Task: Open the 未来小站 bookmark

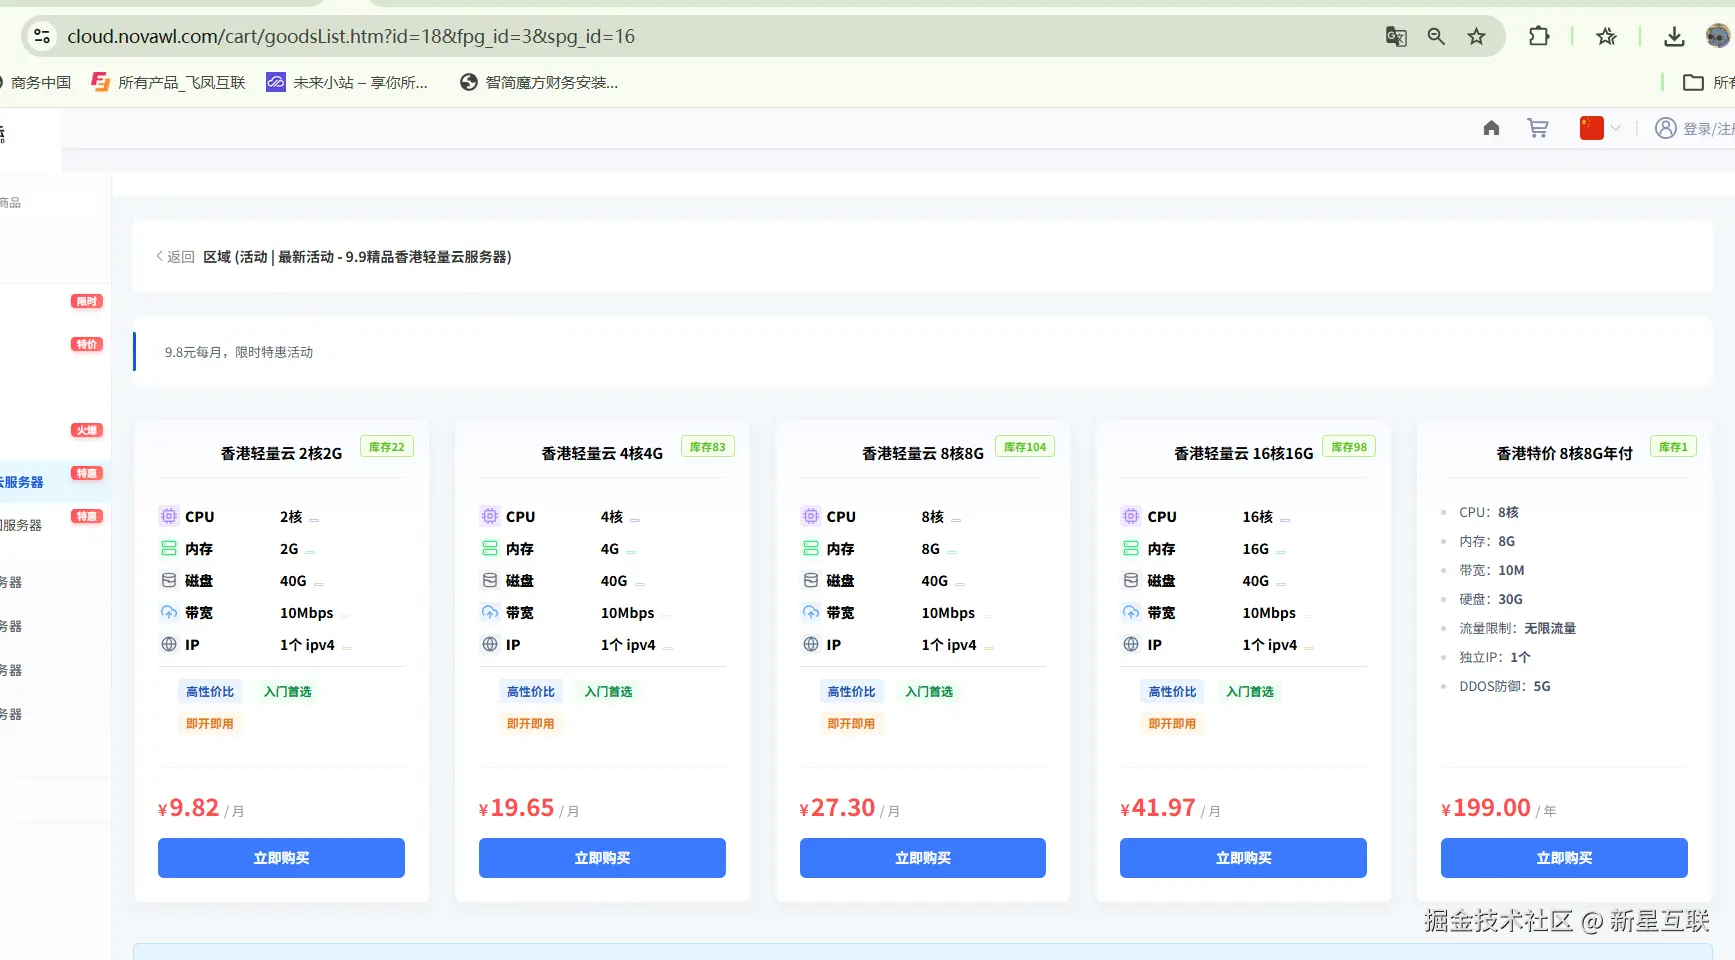Action: [x=347, y=82]
